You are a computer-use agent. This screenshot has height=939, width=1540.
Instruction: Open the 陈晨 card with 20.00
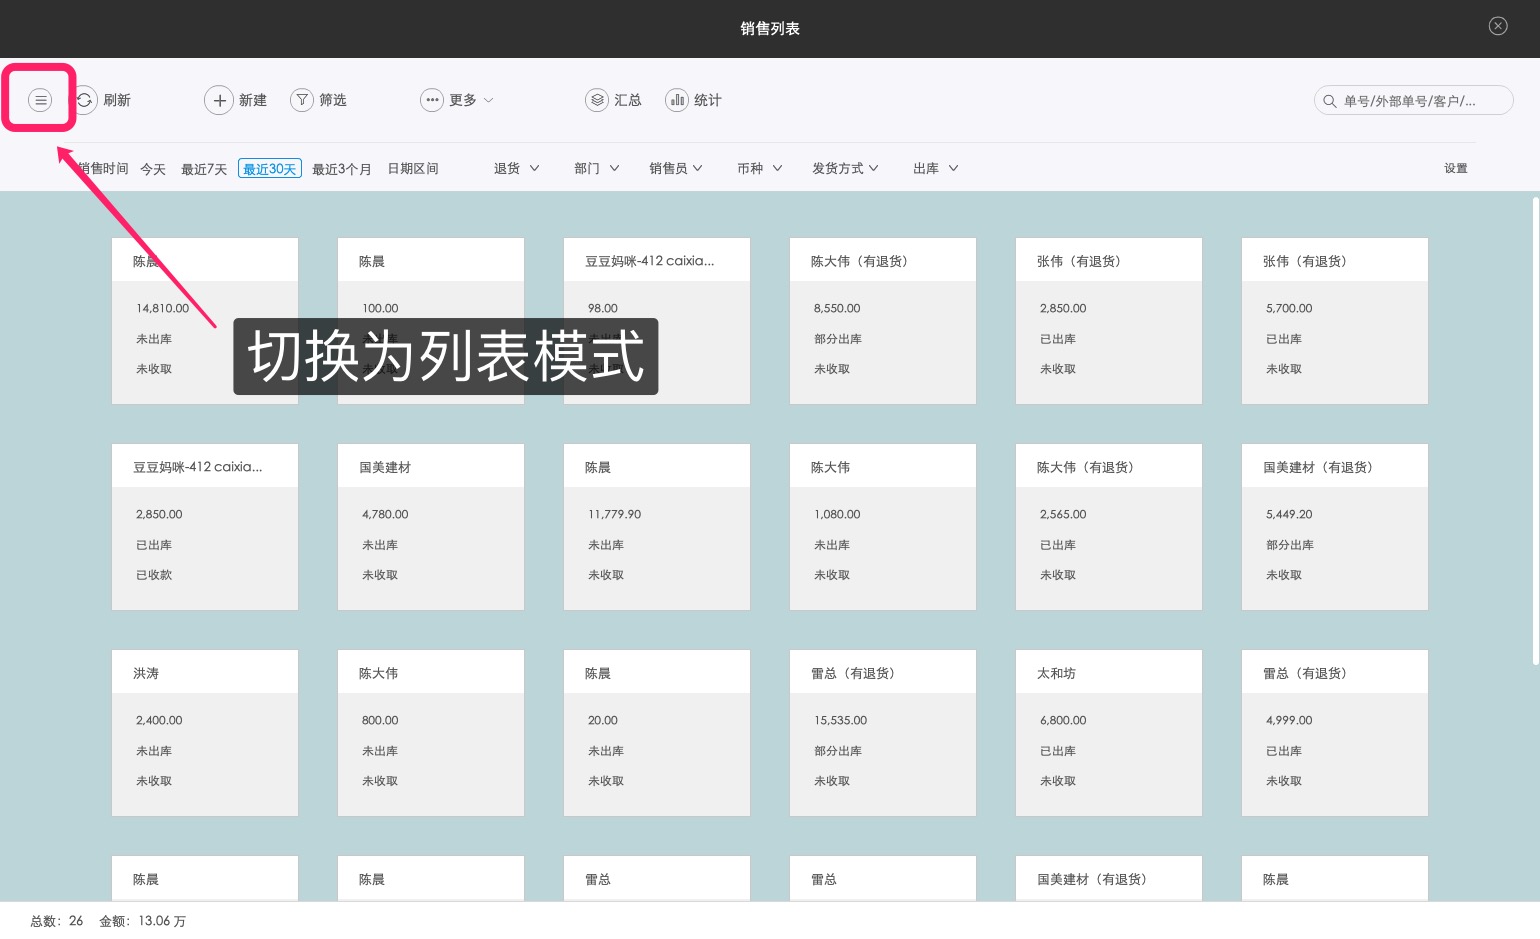pos(657,733)
